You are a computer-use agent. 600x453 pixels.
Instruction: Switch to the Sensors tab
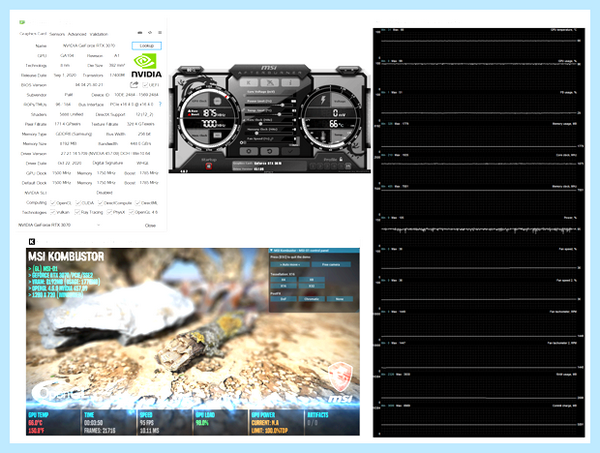[57, 34]
